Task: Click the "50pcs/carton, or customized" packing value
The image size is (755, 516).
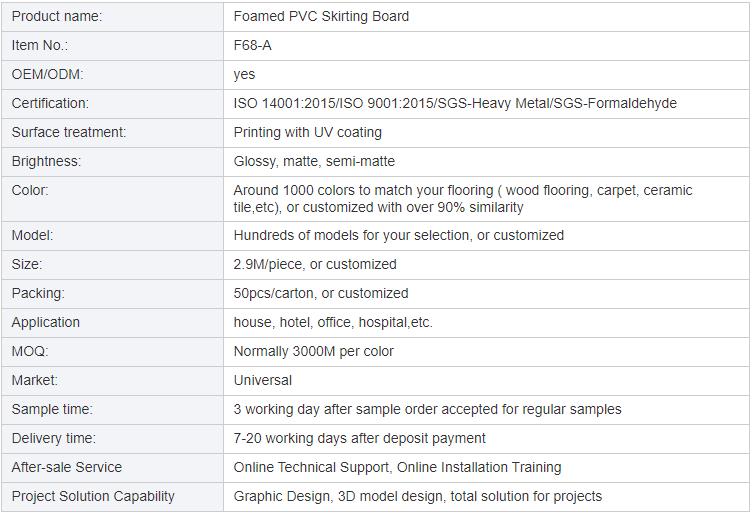Action: (321, 293)
